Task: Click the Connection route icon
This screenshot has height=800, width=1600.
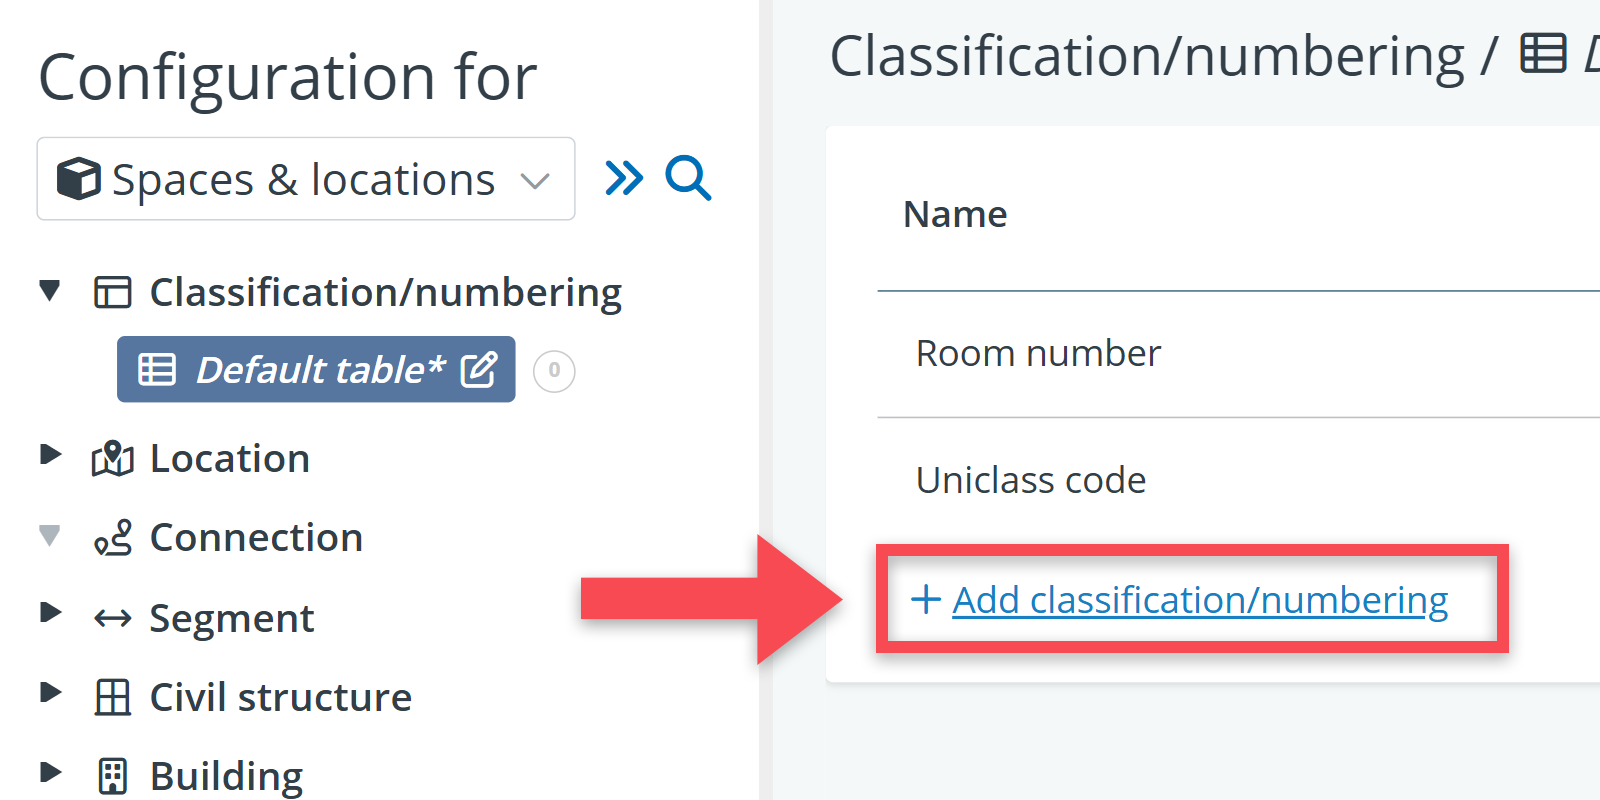Action: tap(112, 538)
